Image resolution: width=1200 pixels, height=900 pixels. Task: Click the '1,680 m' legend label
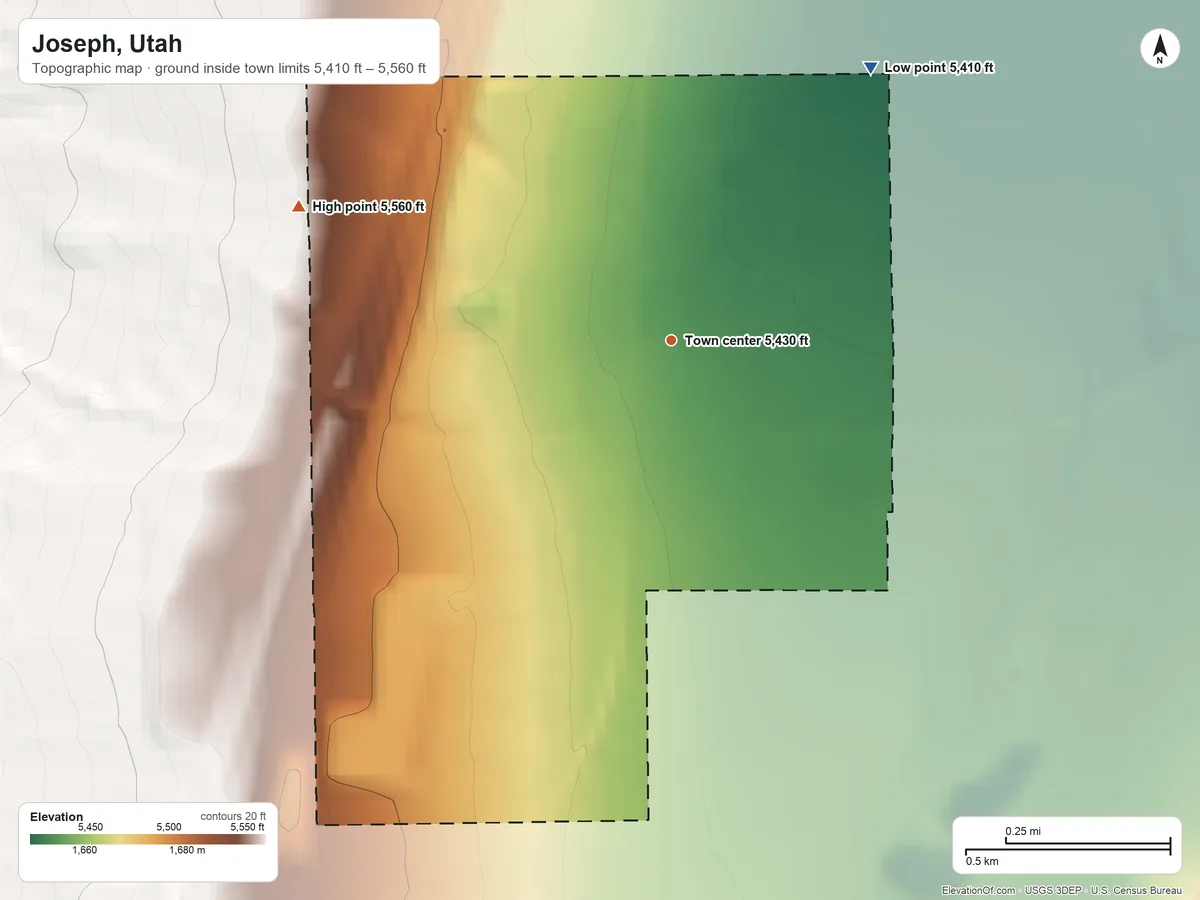pos(187,851)
